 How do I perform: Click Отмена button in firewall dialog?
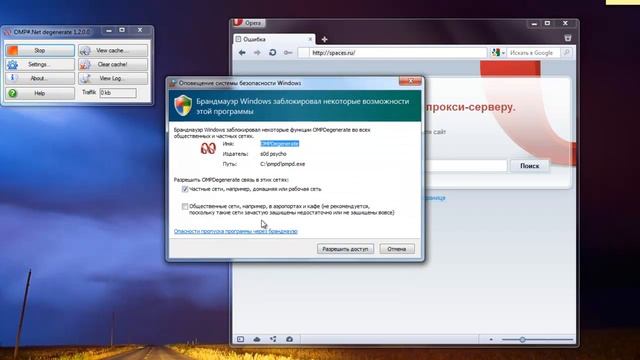click(397, 249)
